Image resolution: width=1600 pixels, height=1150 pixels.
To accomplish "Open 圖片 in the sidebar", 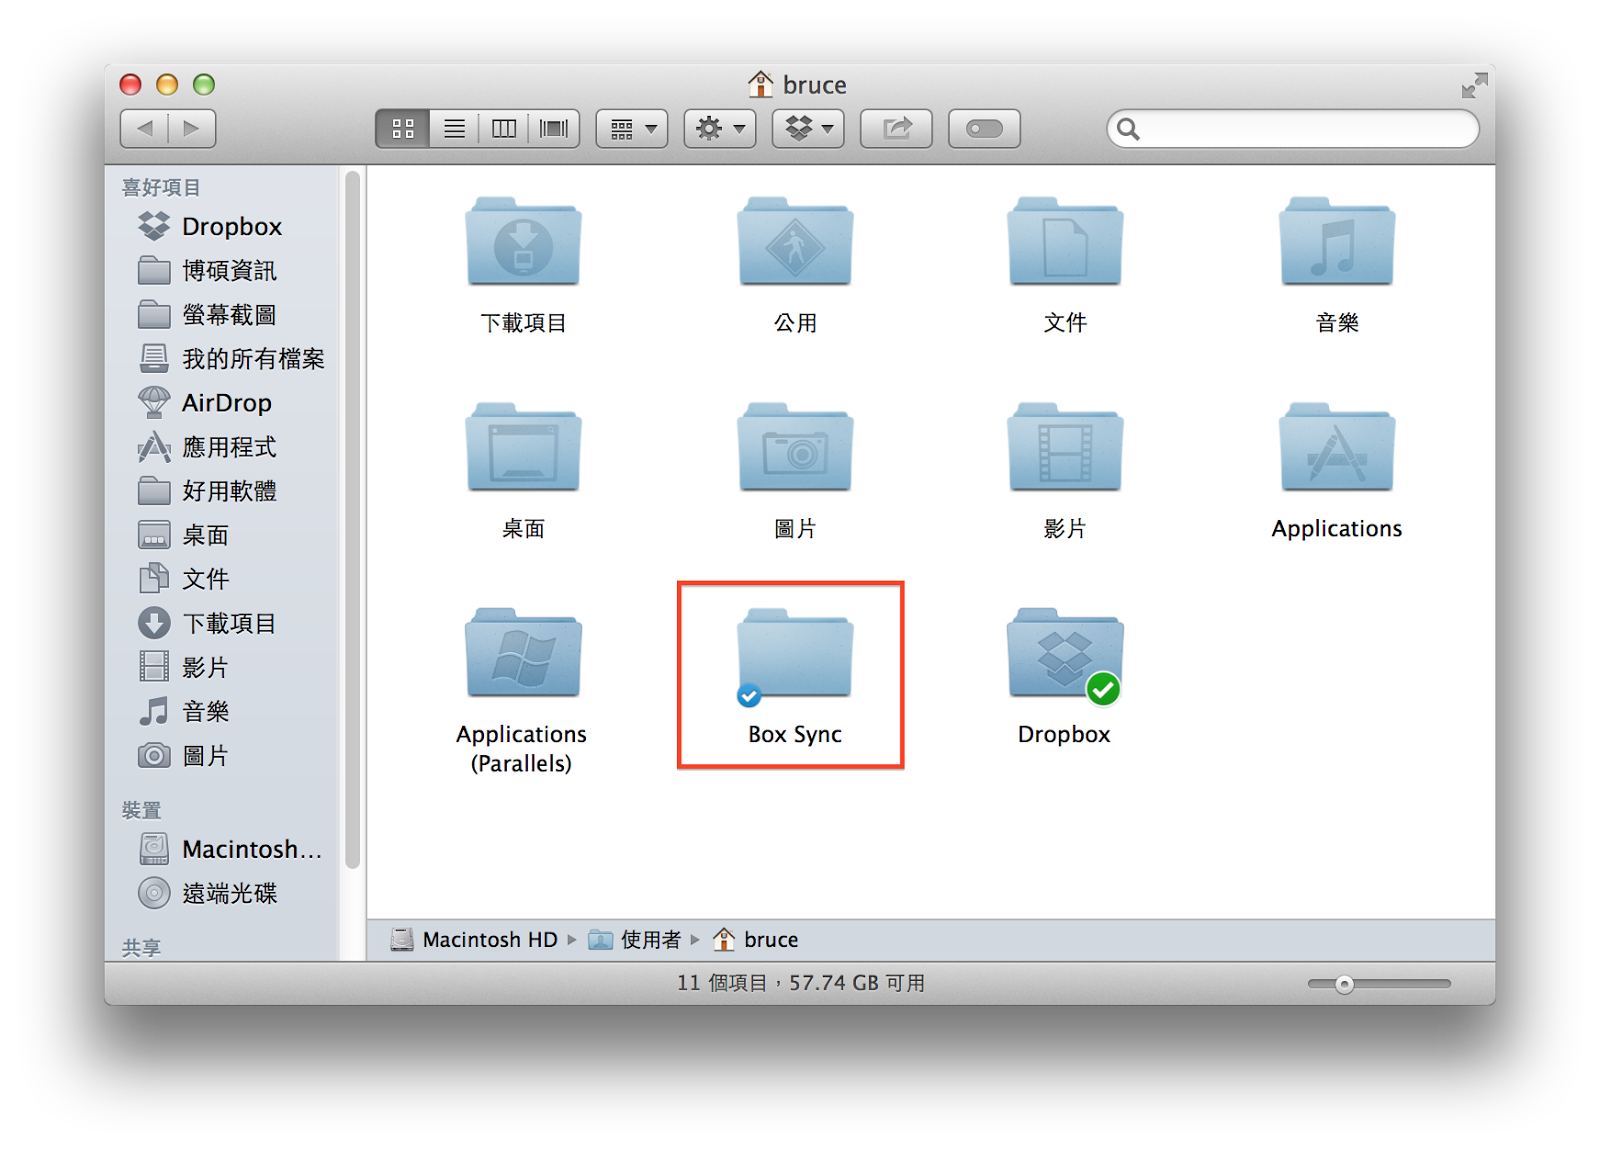I will (184, 755).
